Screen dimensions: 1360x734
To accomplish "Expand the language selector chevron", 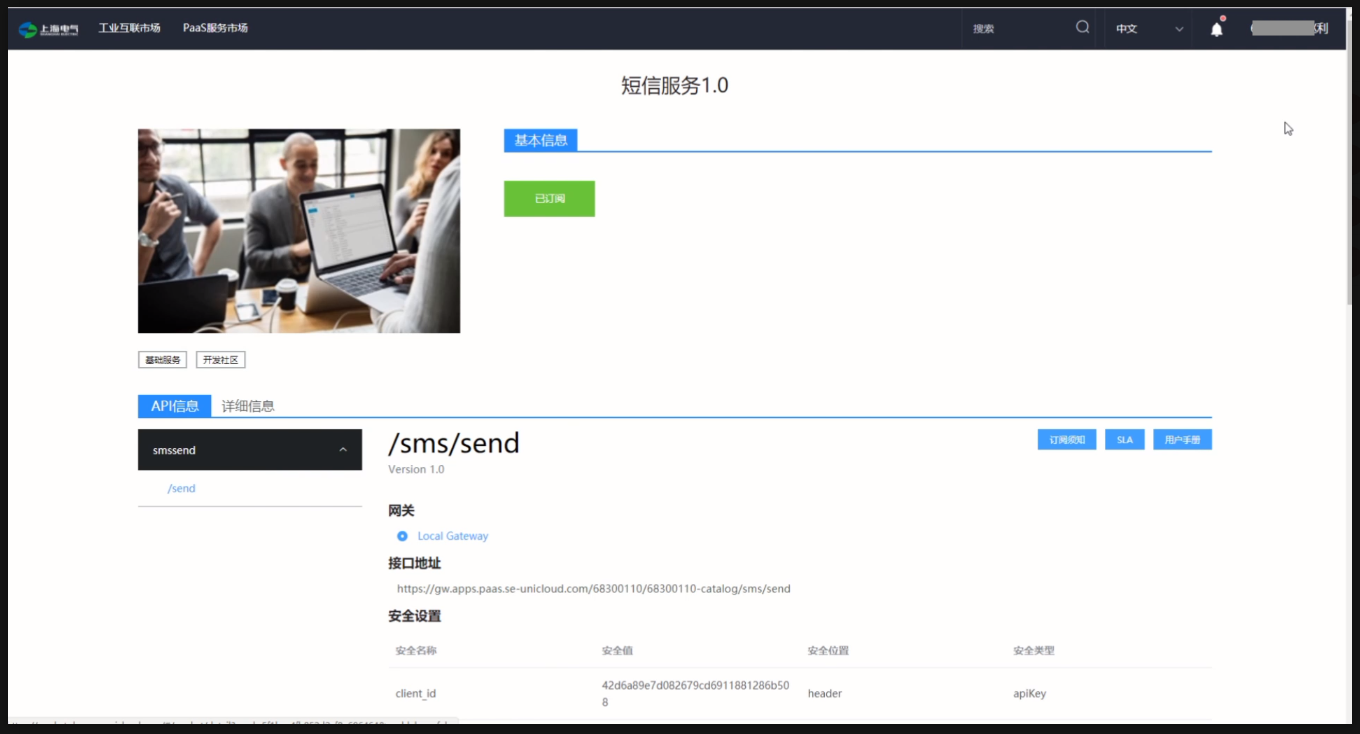I will [1178, 29].
